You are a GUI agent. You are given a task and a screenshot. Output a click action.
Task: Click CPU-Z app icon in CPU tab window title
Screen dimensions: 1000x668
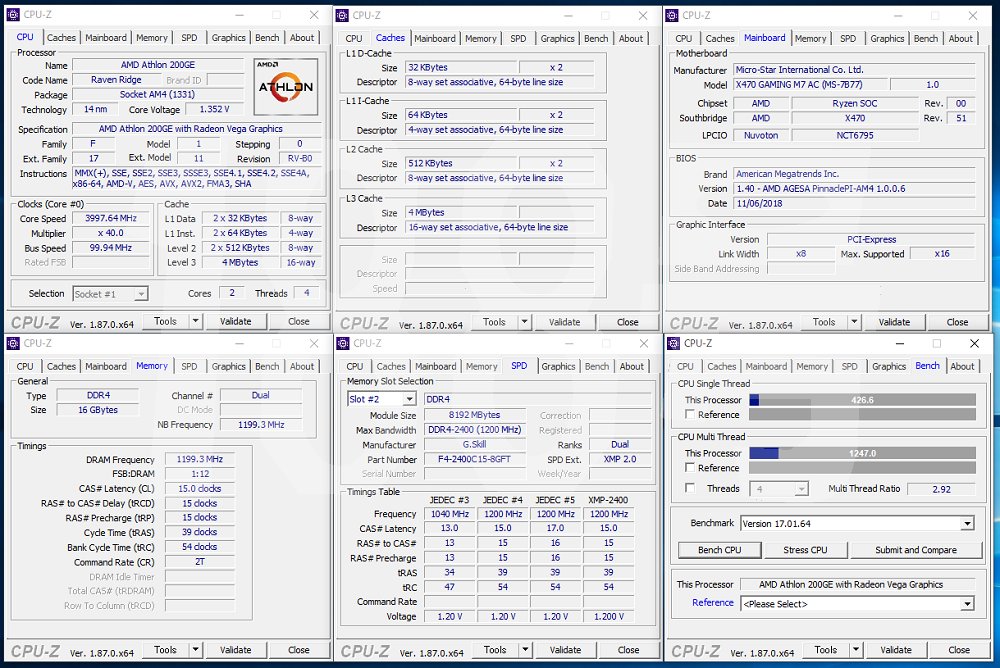coord(13,15)
